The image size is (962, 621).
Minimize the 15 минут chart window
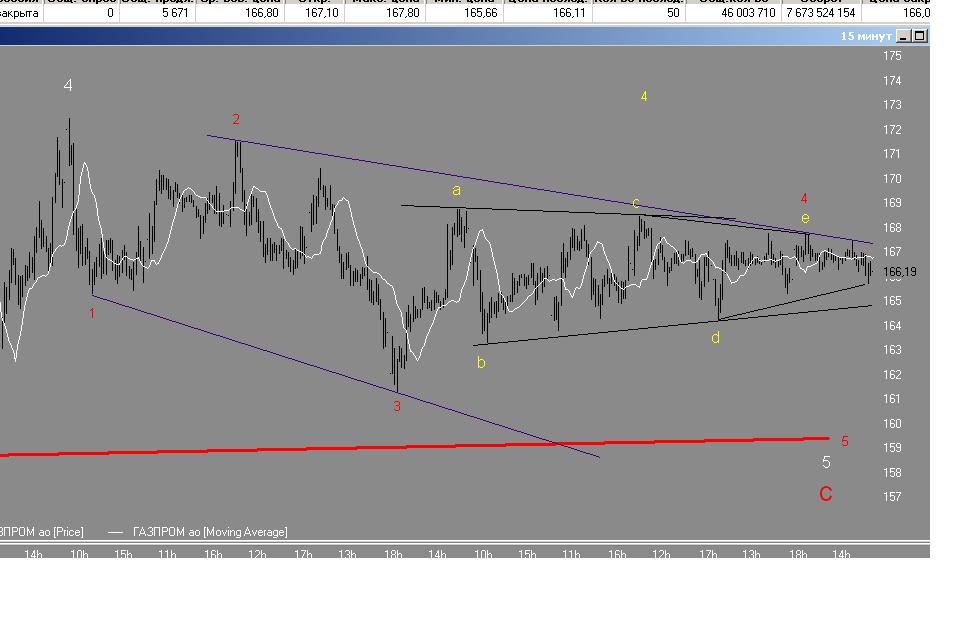point(902,36)
